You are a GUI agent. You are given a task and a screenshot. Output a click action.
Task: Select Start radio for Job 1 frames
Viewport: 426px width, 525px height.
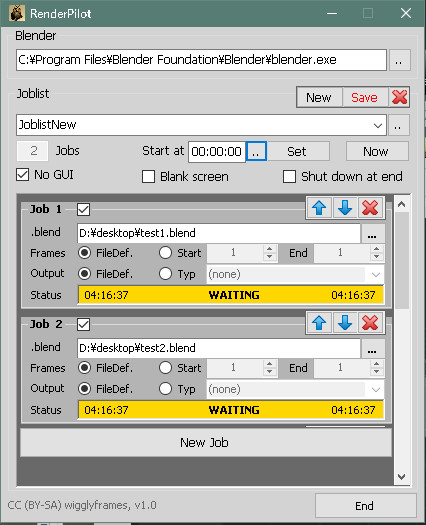[x=165, y=253]
